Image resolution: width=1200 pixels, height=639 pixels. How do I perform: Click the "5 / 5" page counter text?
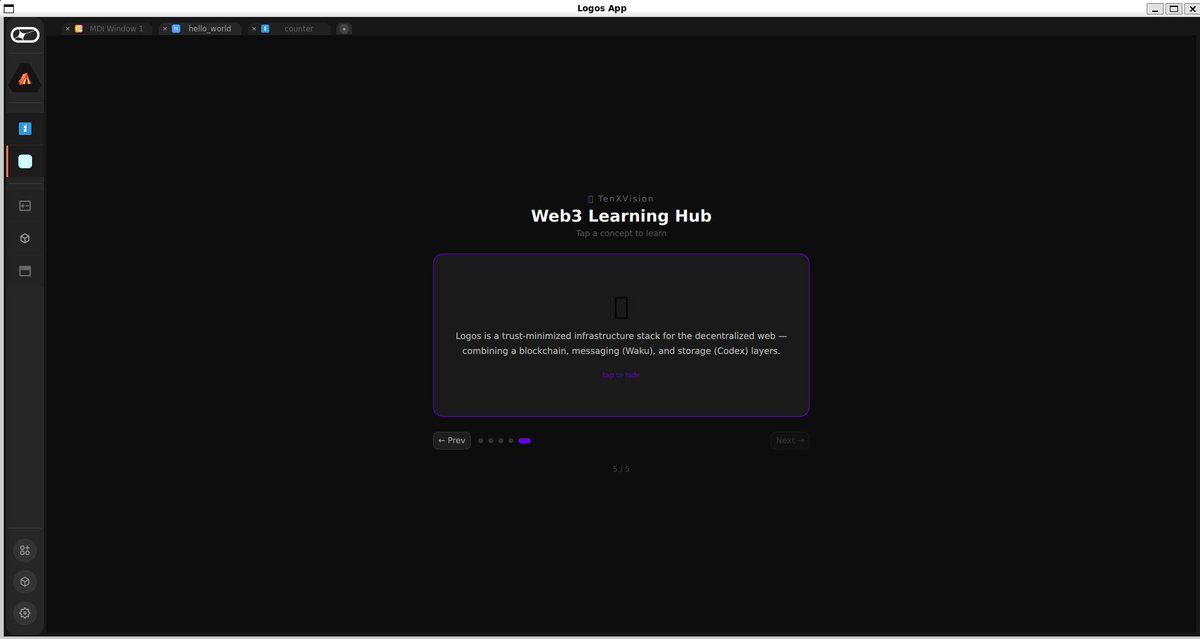coord(621,469)
